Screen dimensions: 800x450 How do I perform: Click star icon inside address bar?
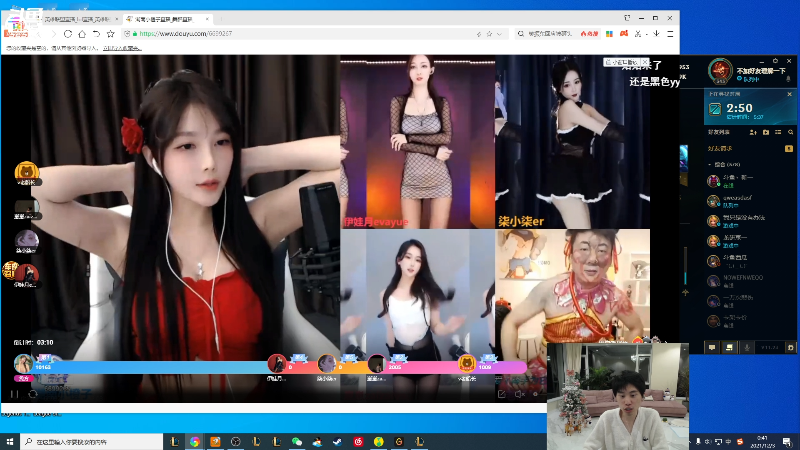(x=489, y=34)
